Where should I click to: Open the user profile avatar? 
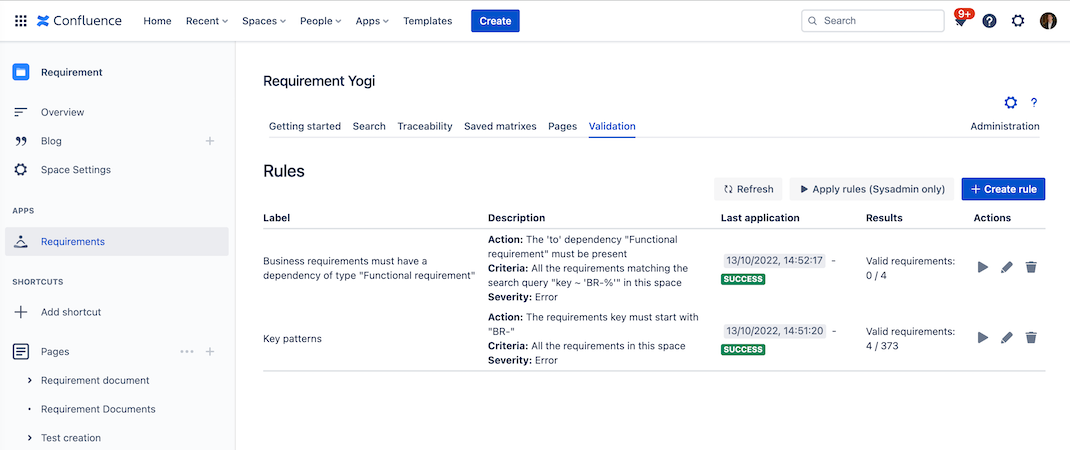tap(1048, 20)
